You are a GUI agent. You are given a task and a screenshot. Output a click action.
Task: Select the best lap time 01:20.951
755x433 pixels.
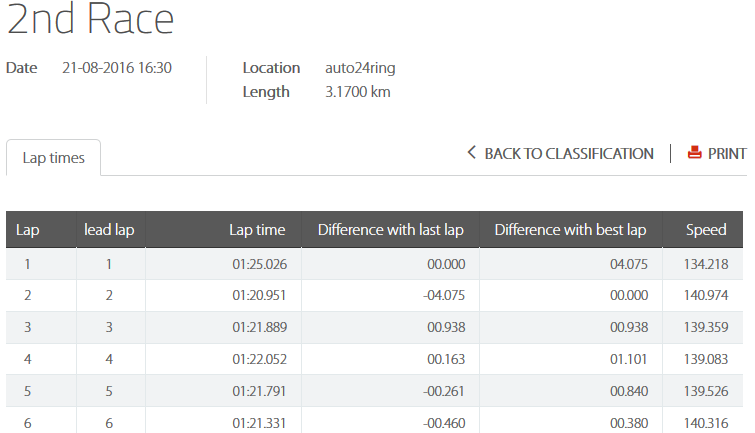tap(259, 295)
